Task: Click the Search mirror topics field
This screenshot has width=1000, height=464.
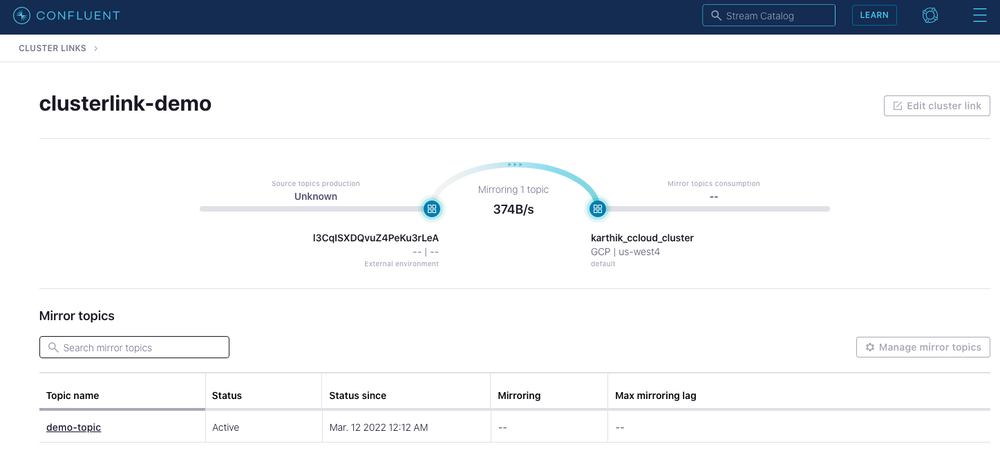Action: point(134,347)
